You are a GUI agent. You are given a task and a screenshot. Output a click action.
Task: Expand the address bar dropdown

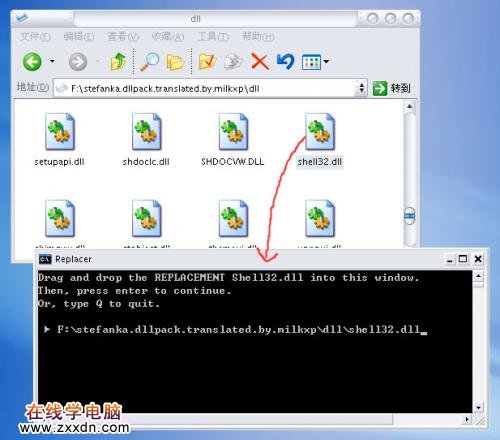(x=361, y=88)
